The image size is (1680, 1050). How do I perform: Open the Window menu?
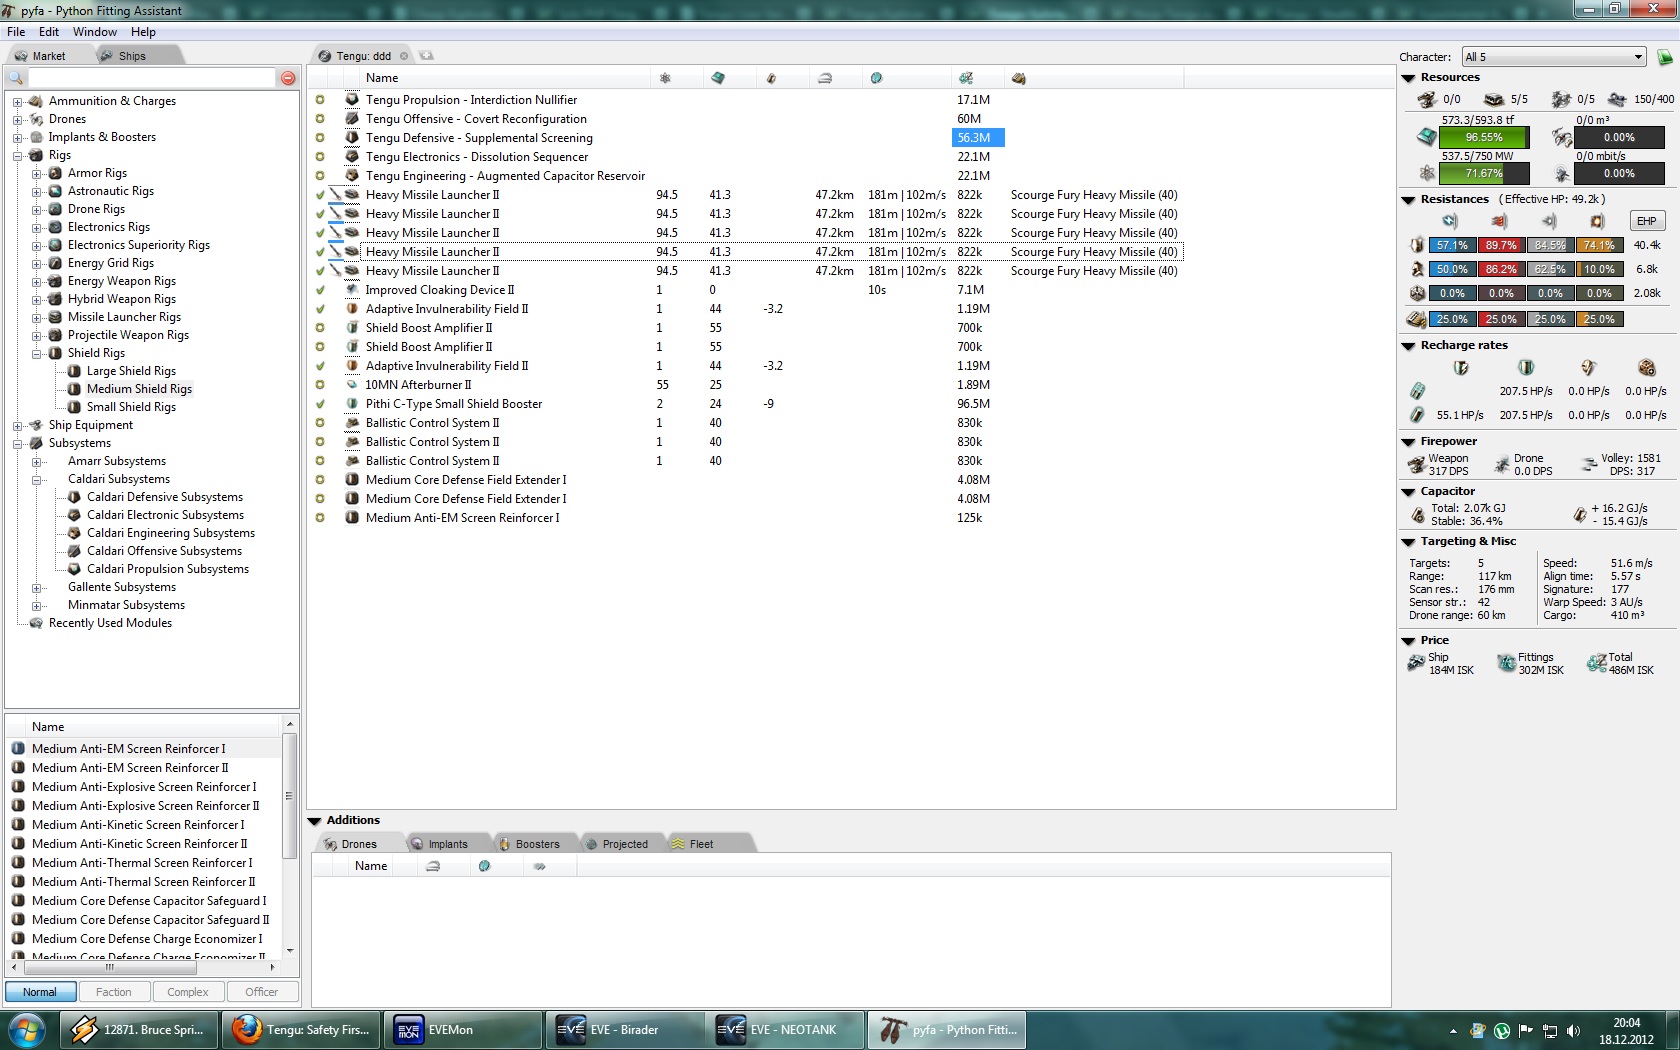point(95,32)
